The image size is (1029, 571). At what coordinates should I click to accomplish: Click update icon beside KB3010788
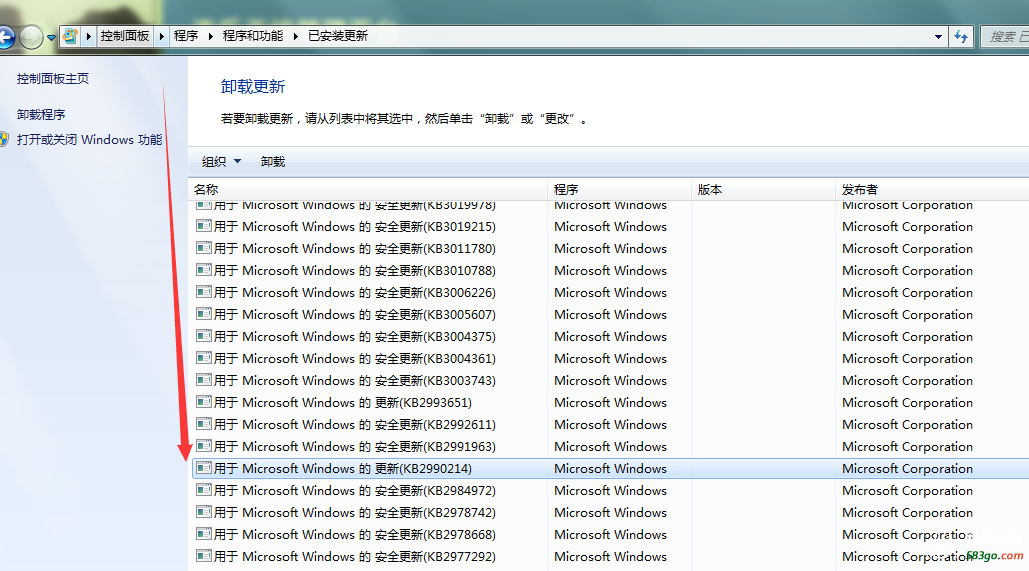tap(203, 270)
